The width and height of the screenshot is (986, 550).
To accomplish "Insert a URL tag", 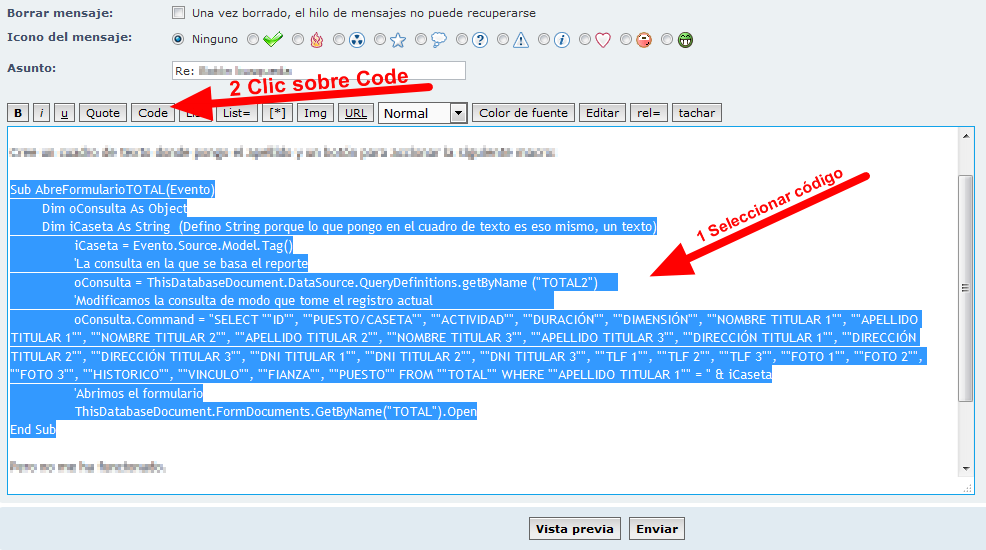I will point(355,113).
